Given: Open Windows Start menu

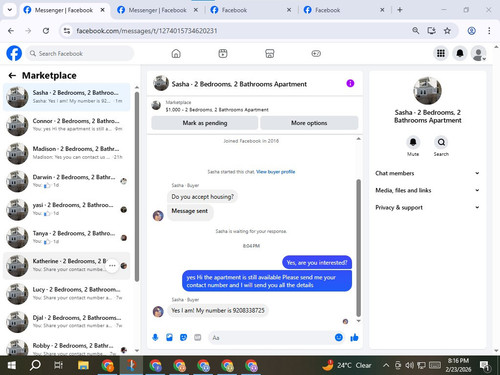Looking at the screenshot, I should 11,365.
